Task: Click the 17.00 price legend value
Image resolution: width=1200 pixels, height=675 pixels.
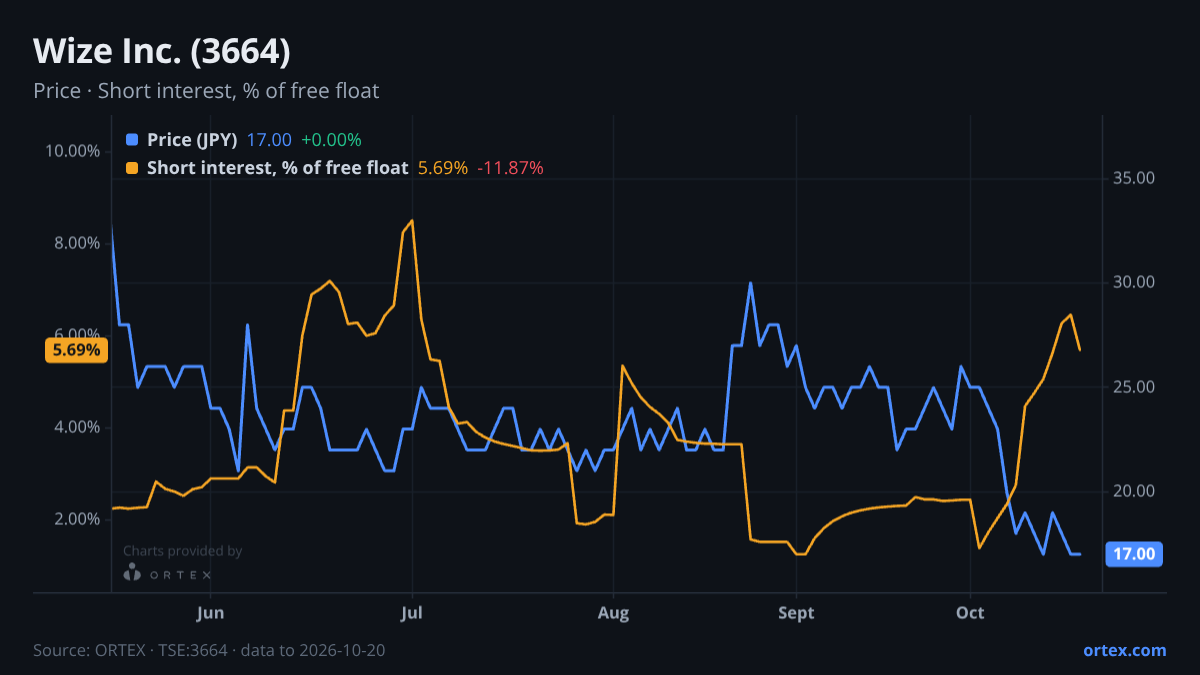Action: [269, 140]
